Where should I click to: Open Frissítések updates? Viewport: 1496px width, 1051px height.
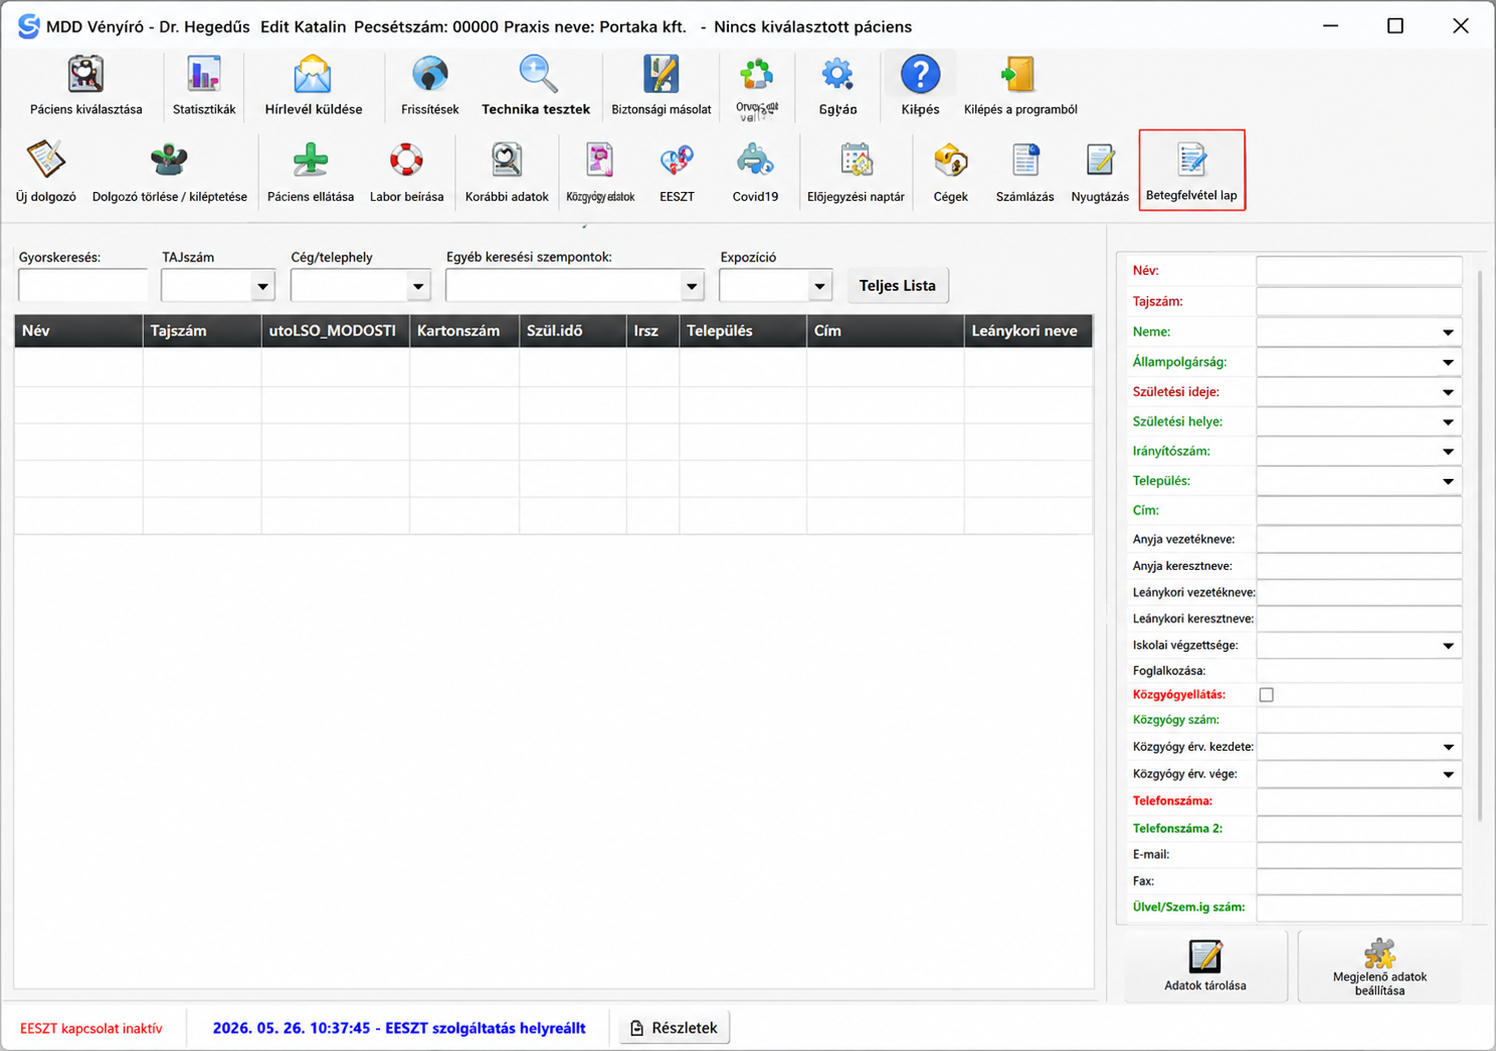point(430,87)
